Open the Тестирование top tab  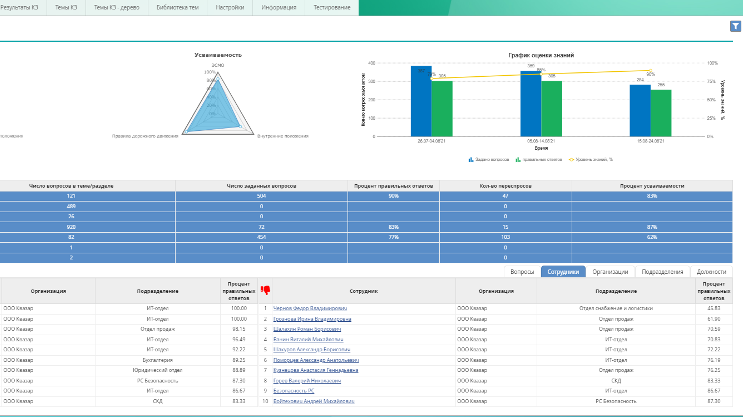pyautogui.click(x=330, y=7)
